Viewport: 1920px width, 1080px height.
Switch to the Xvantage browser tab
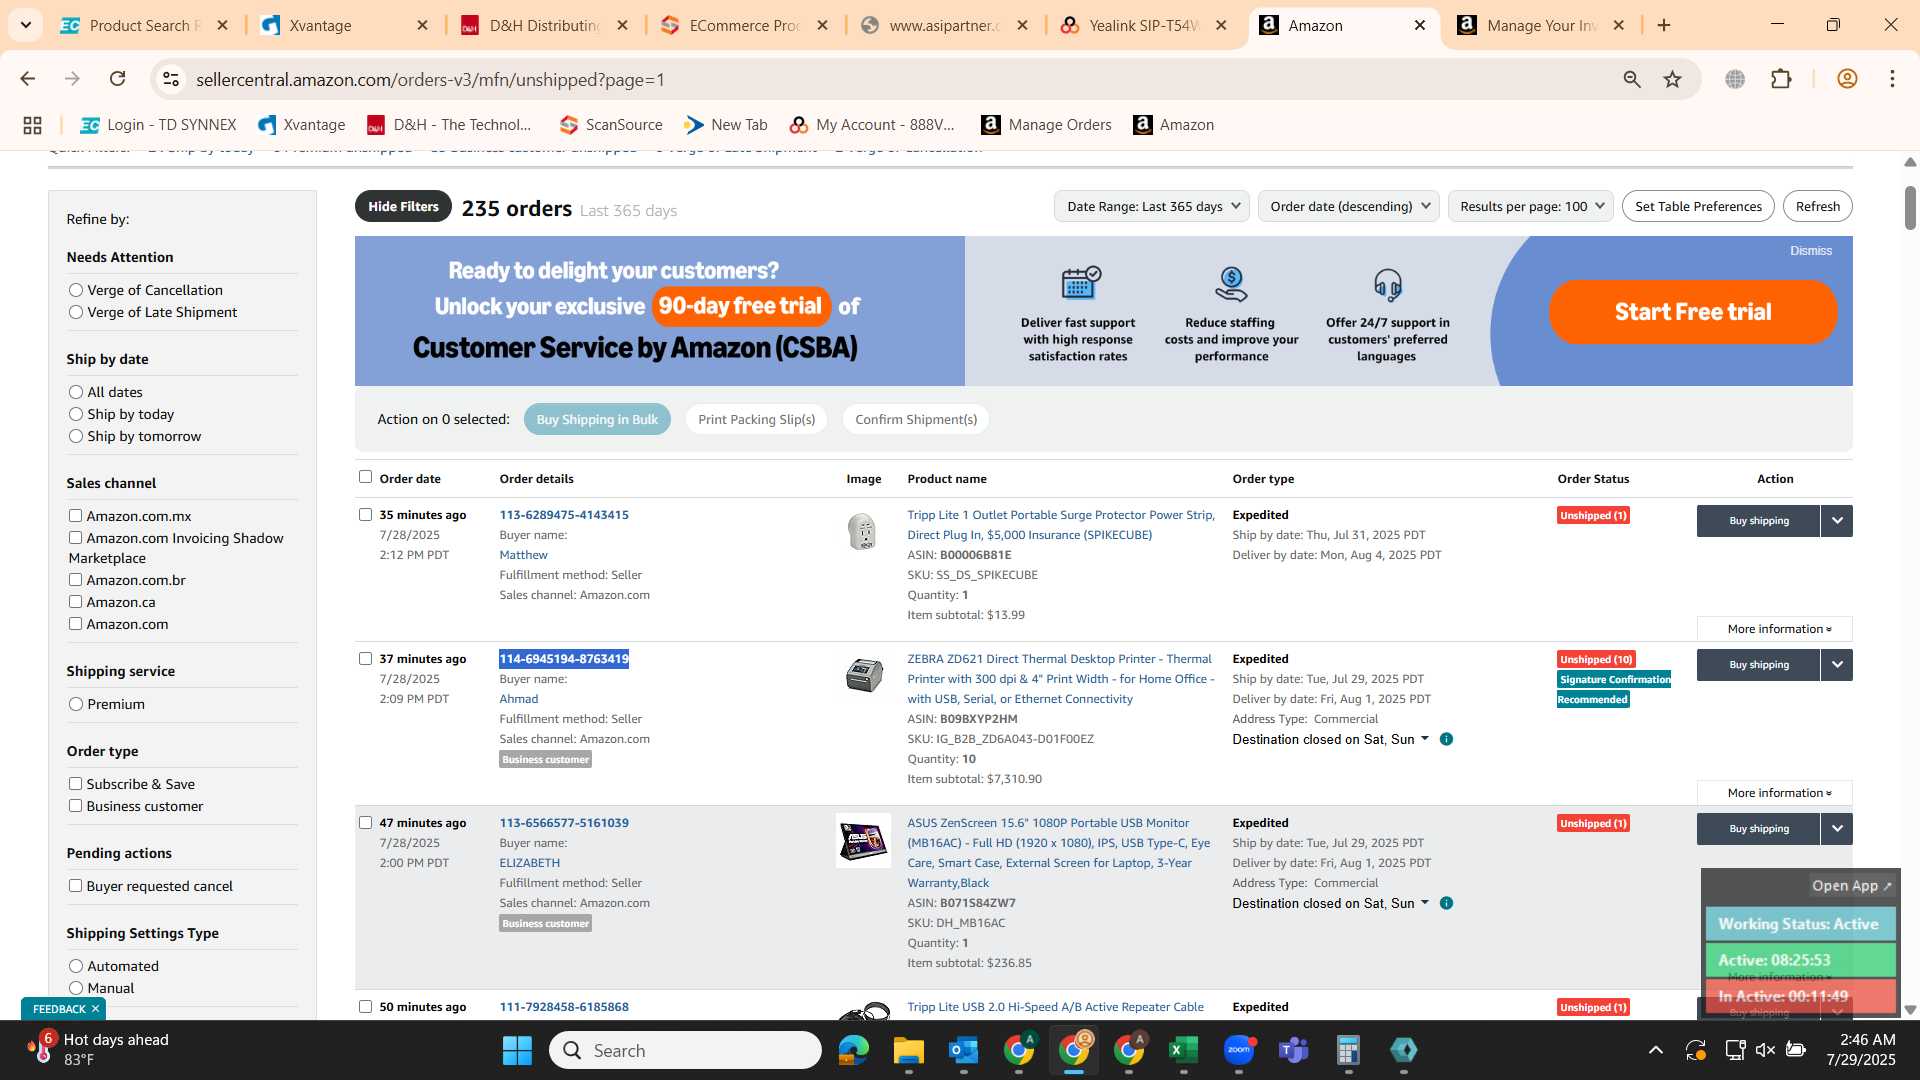(x=343, y=25)
